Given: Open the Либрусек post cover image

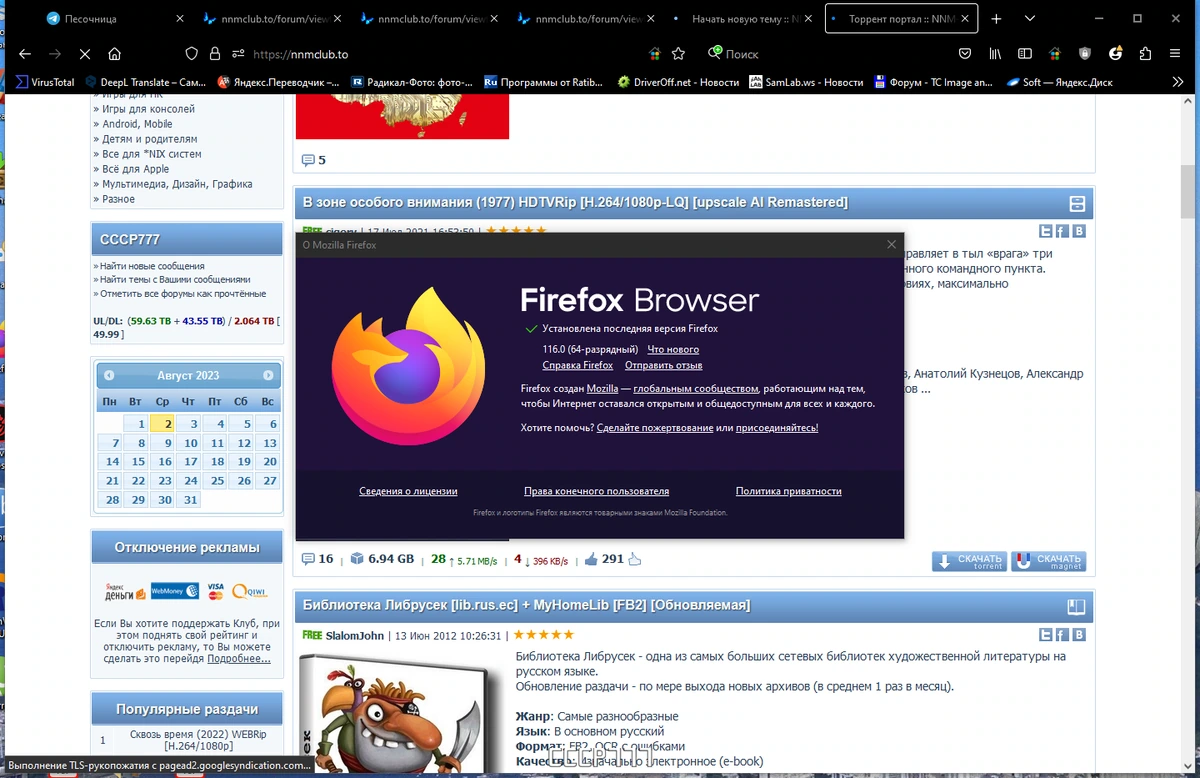Looking at the screenshot, I should (400, 713).
